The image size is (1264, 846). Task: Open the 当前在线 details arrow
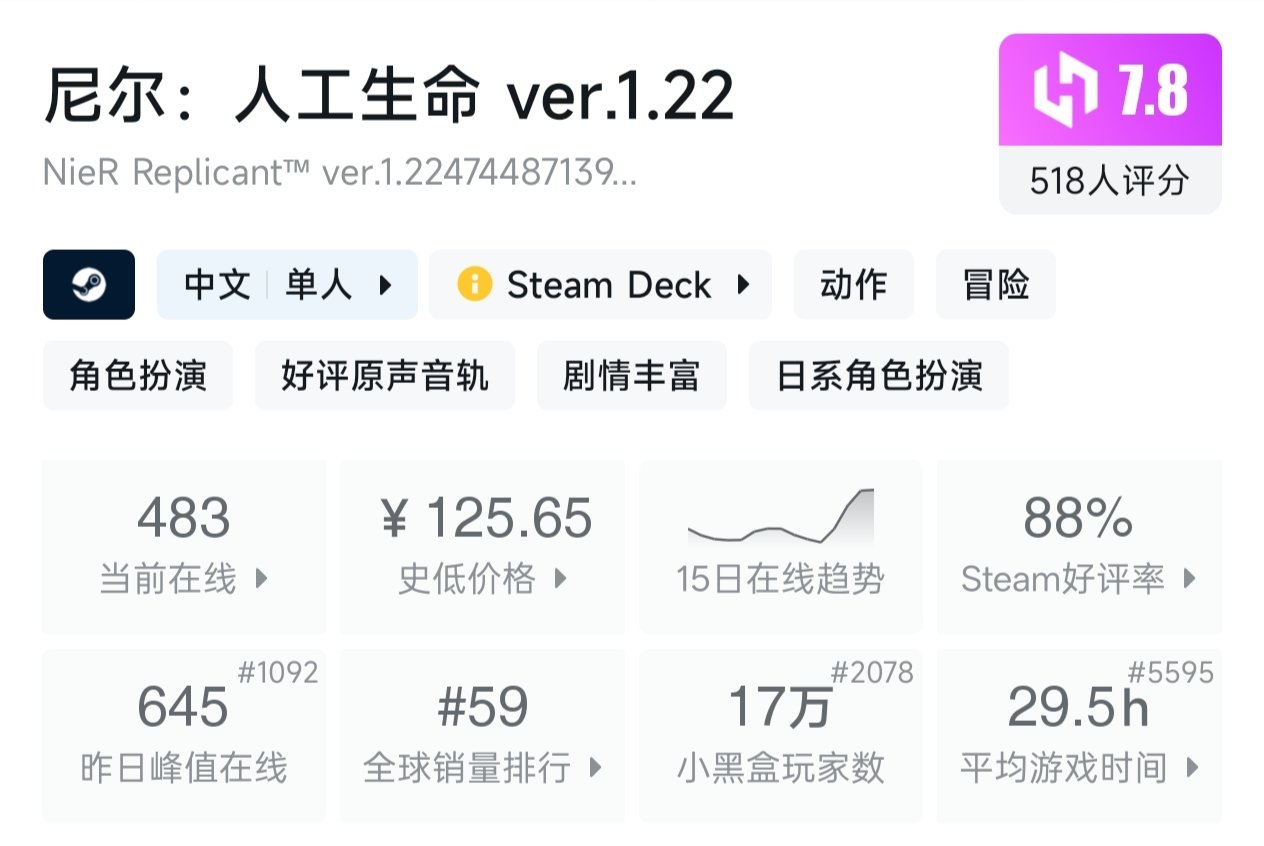click(x=261, y=578)
